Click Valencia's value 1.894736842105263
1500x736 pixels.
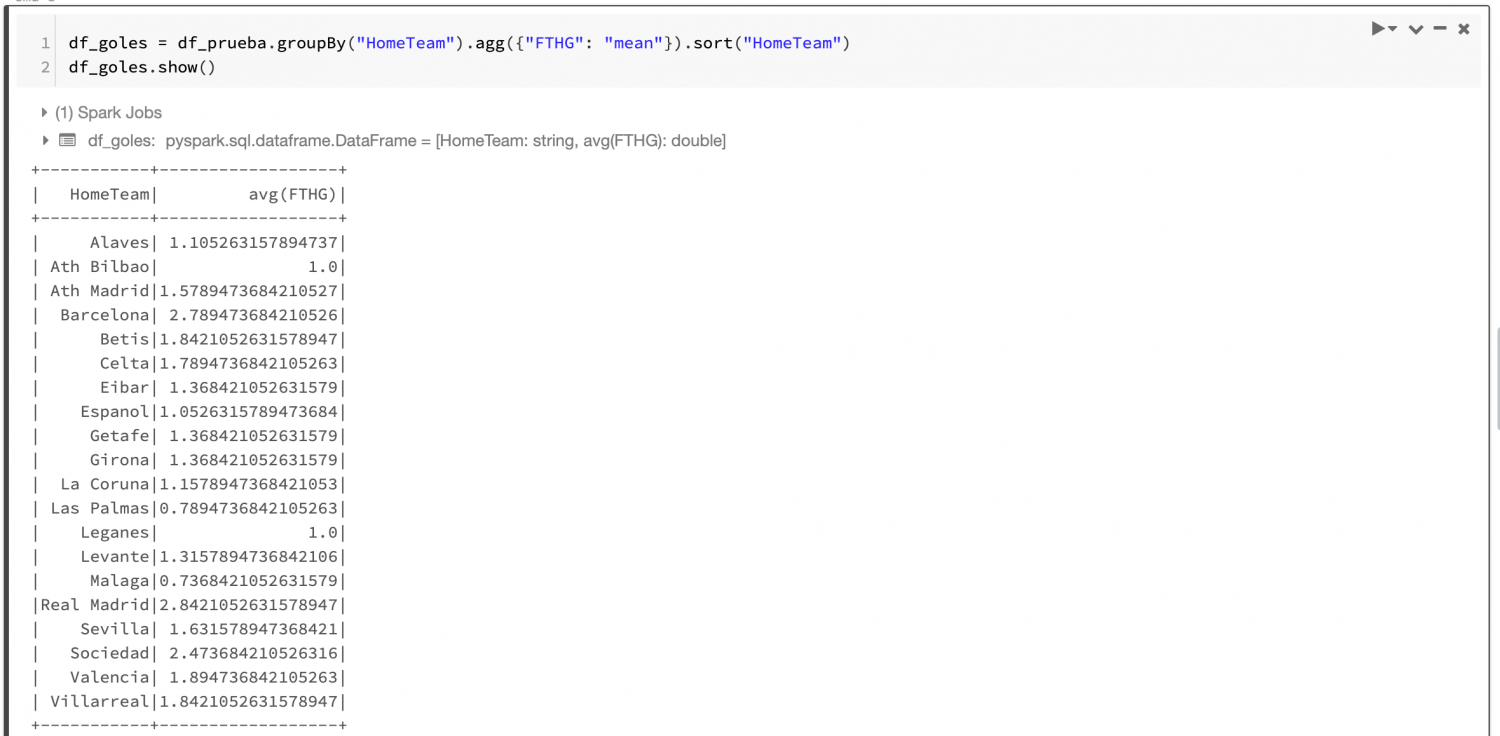tap(253, 678)
